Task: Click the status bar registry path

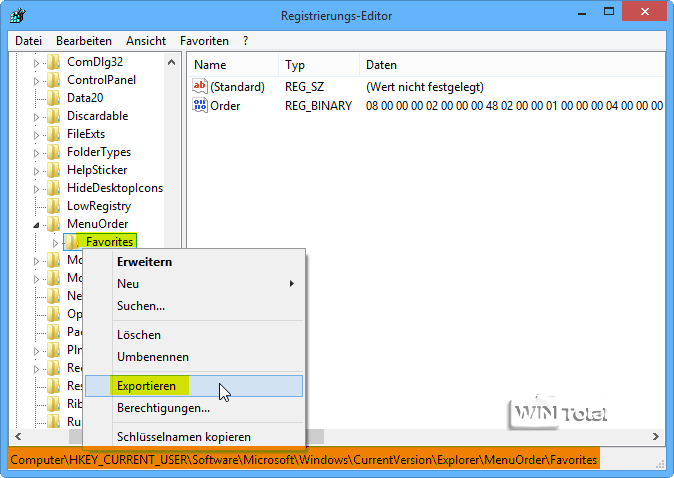Action: click(x=304, y=460)
